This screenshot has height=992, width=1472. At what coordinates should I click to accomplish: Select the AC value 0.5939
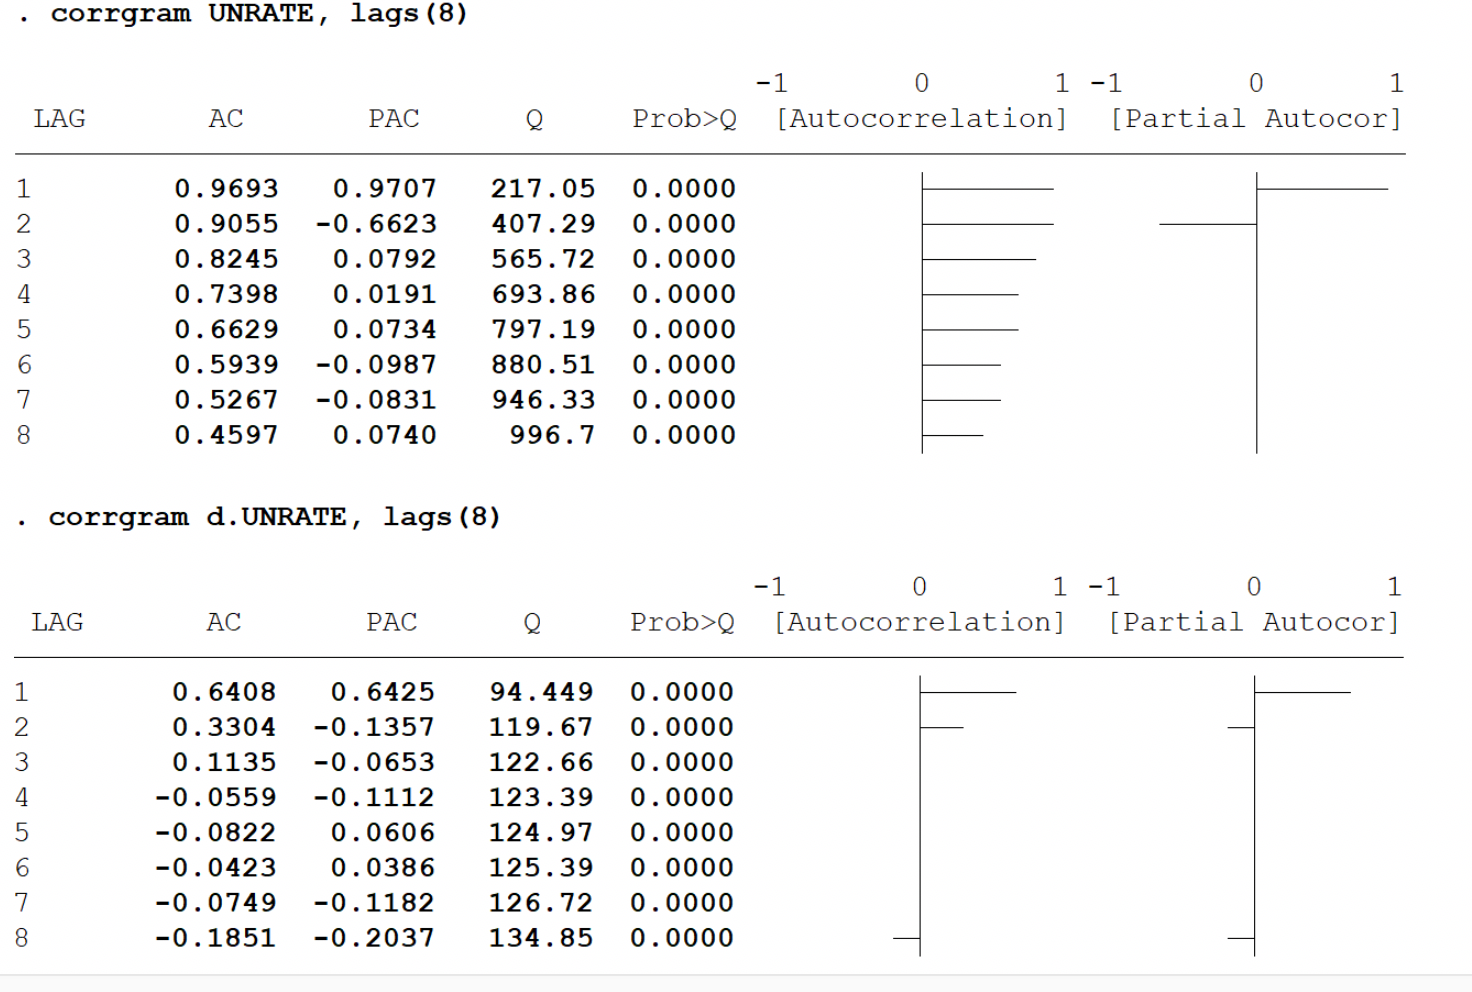point(226,365)
